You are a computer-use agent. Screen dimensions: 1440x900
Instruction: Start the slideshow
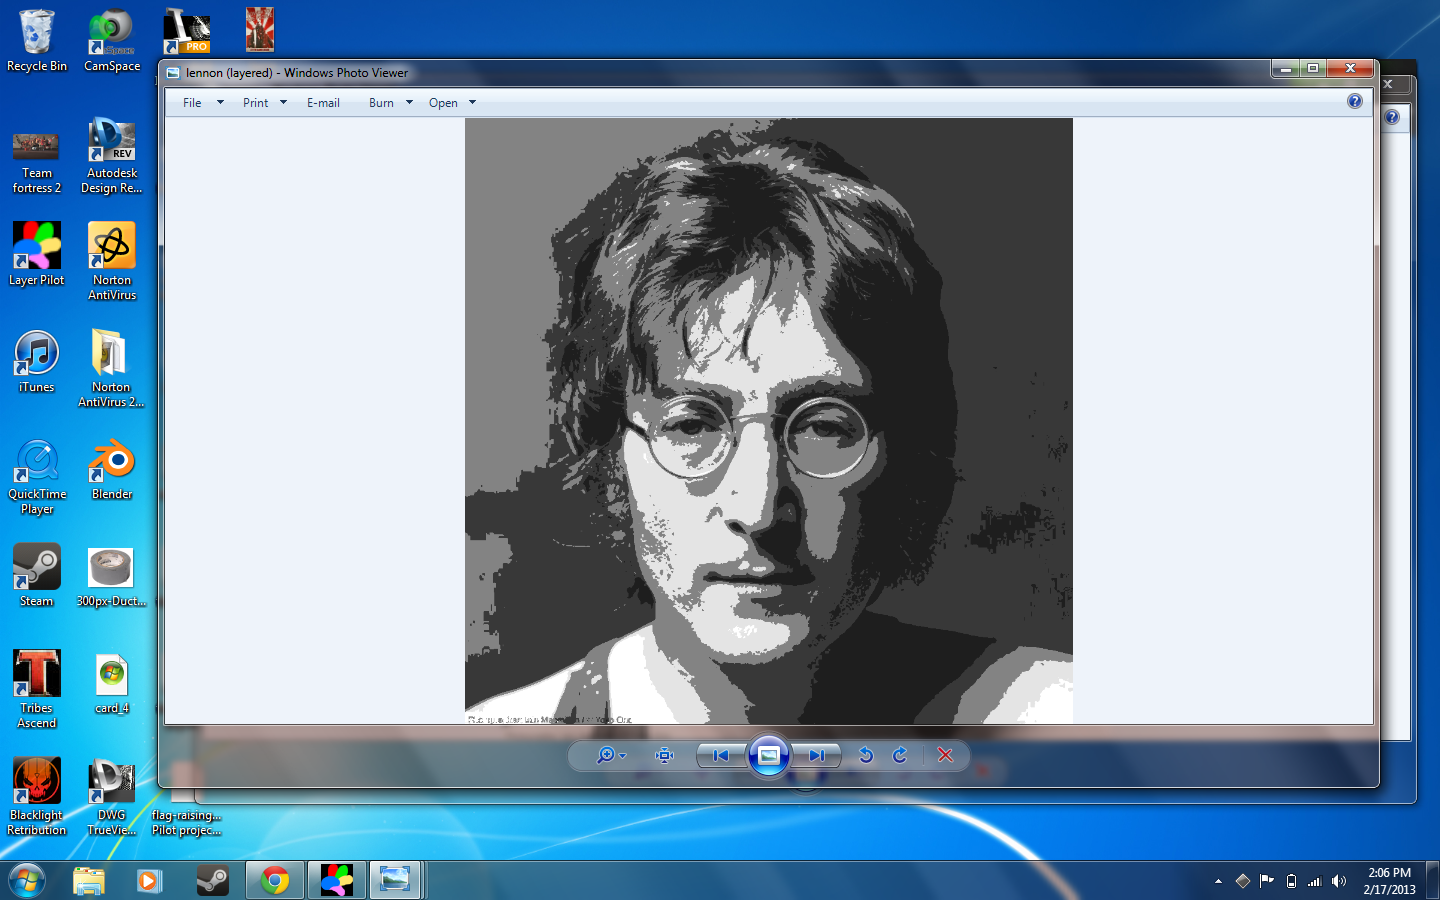point(769,755)
